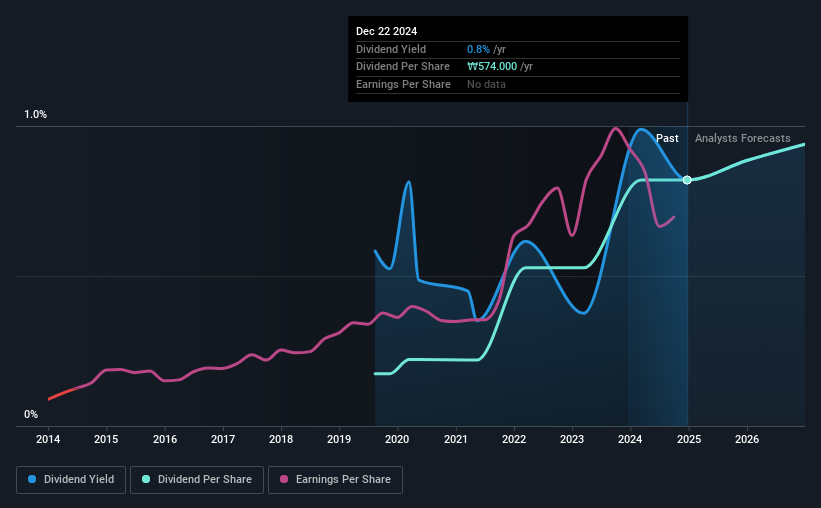Click the 2022 x-axis label
Screen dimensions: 821x508
point(514,439)
